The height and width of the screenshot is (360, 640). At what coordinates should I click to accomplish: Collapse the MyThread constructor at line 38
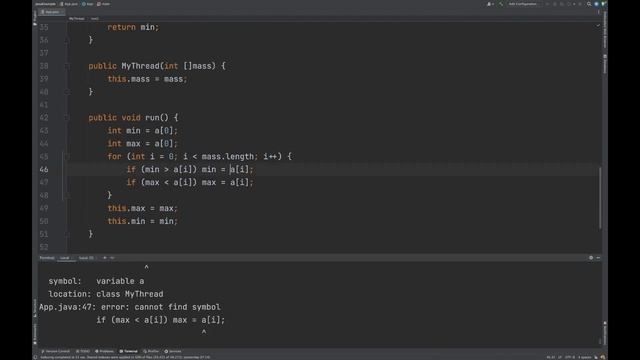[67, 66]
